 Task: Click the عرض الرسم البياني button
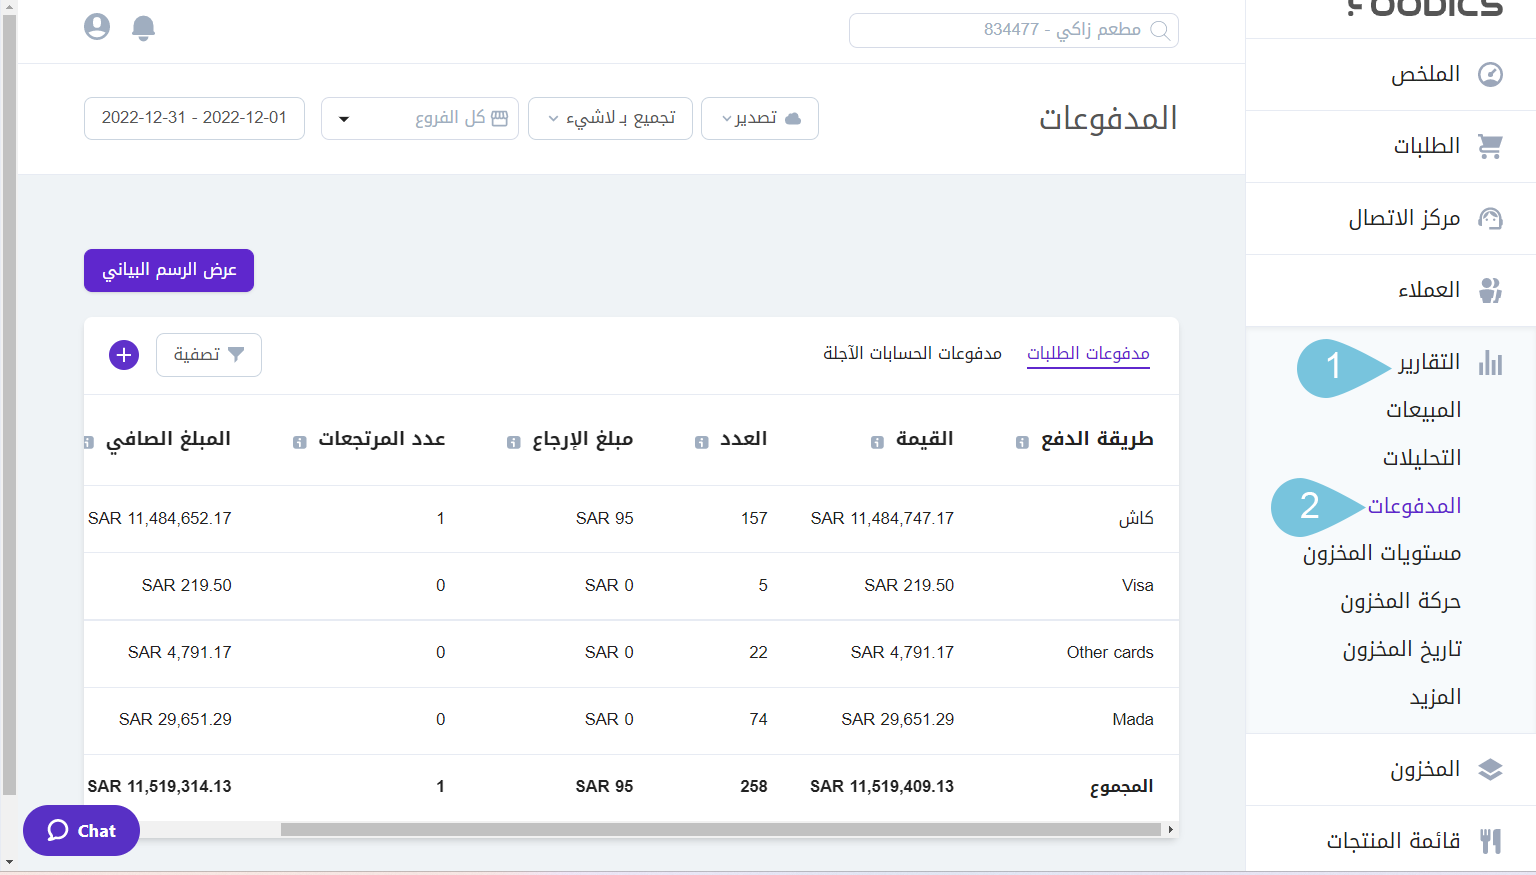[169, 270]
